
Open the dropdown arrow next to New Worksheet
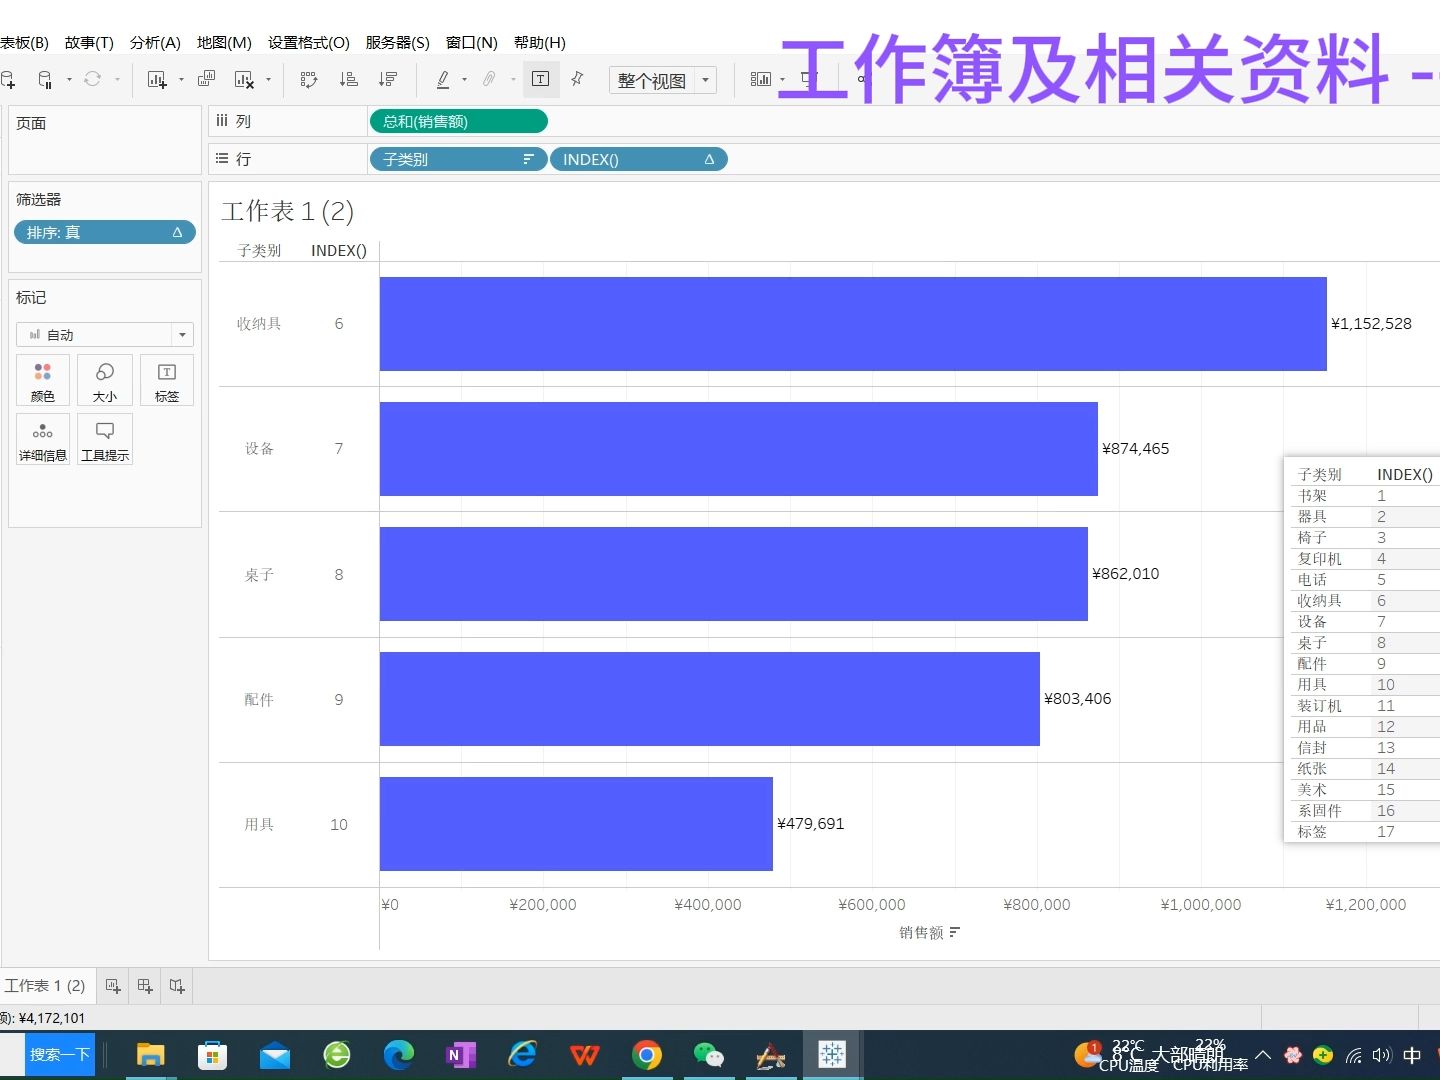(180, 79)
